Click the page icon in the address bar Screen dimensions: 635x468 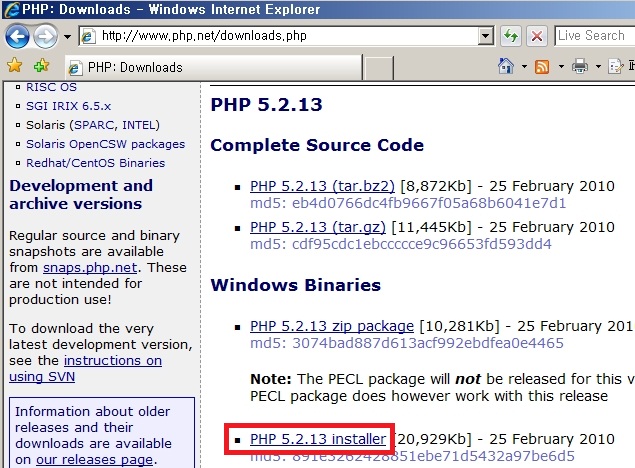pyautogui.click(x=88, y=36)
